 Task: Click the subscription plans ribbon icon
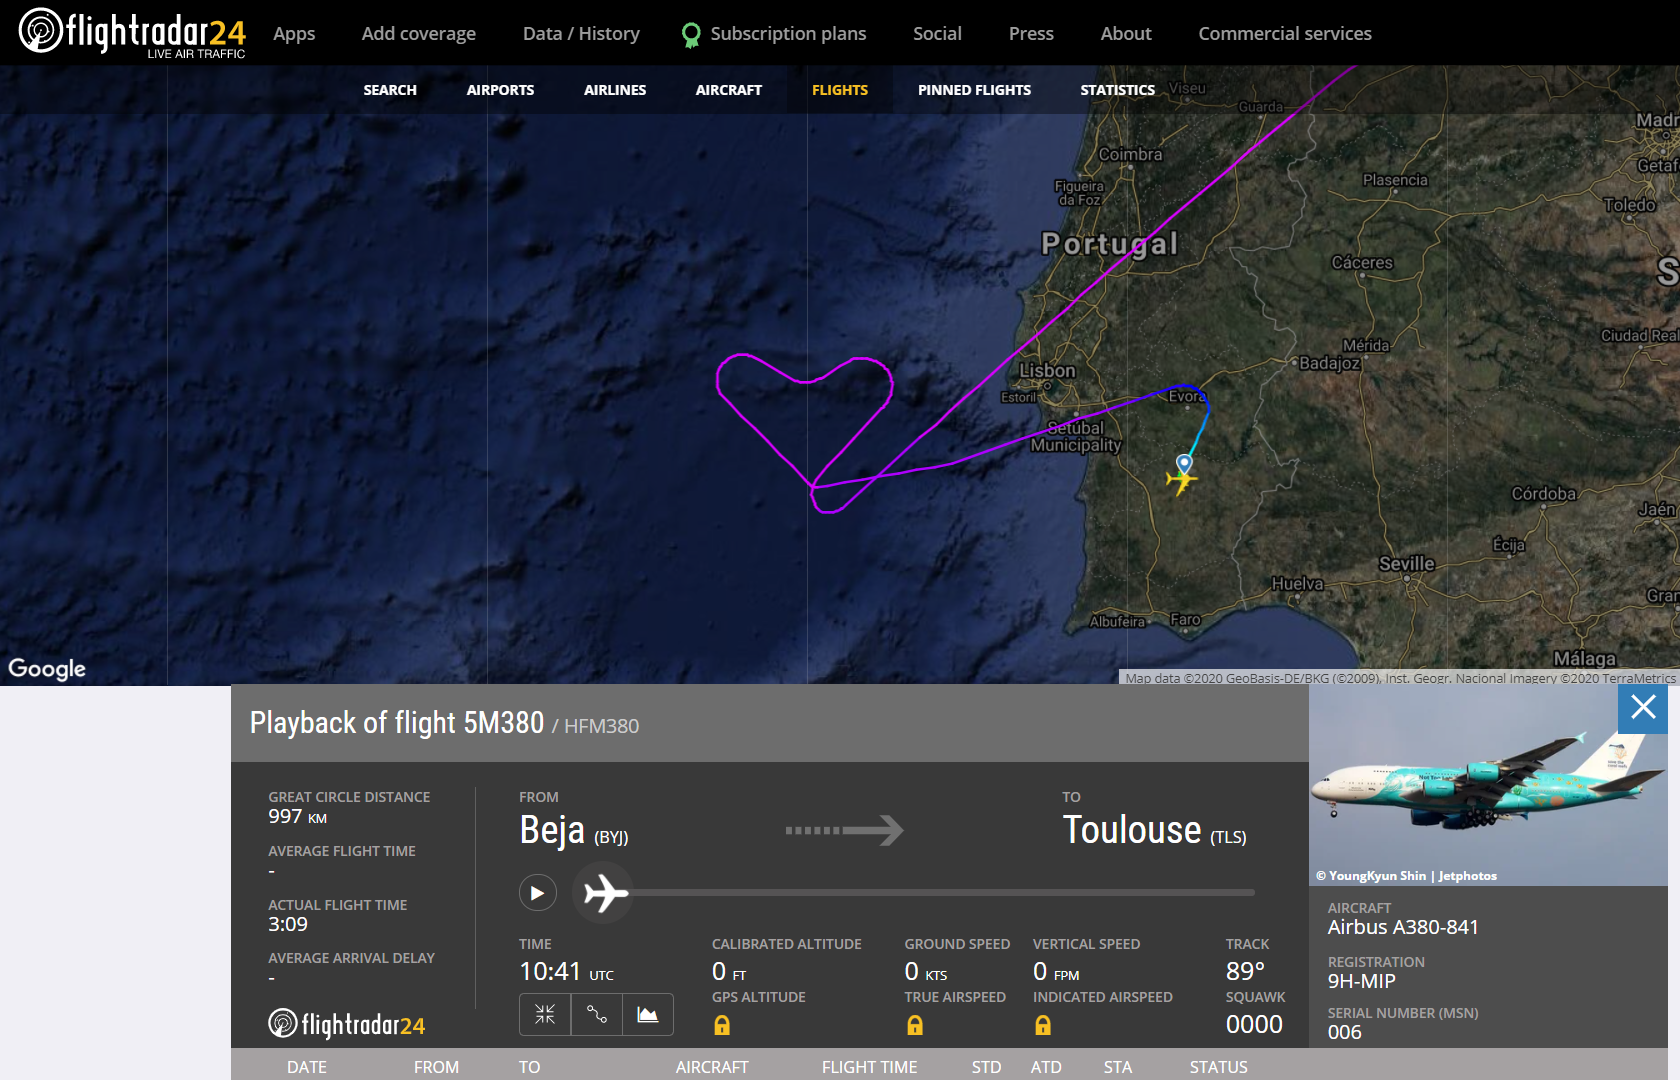tap(691, 35)
